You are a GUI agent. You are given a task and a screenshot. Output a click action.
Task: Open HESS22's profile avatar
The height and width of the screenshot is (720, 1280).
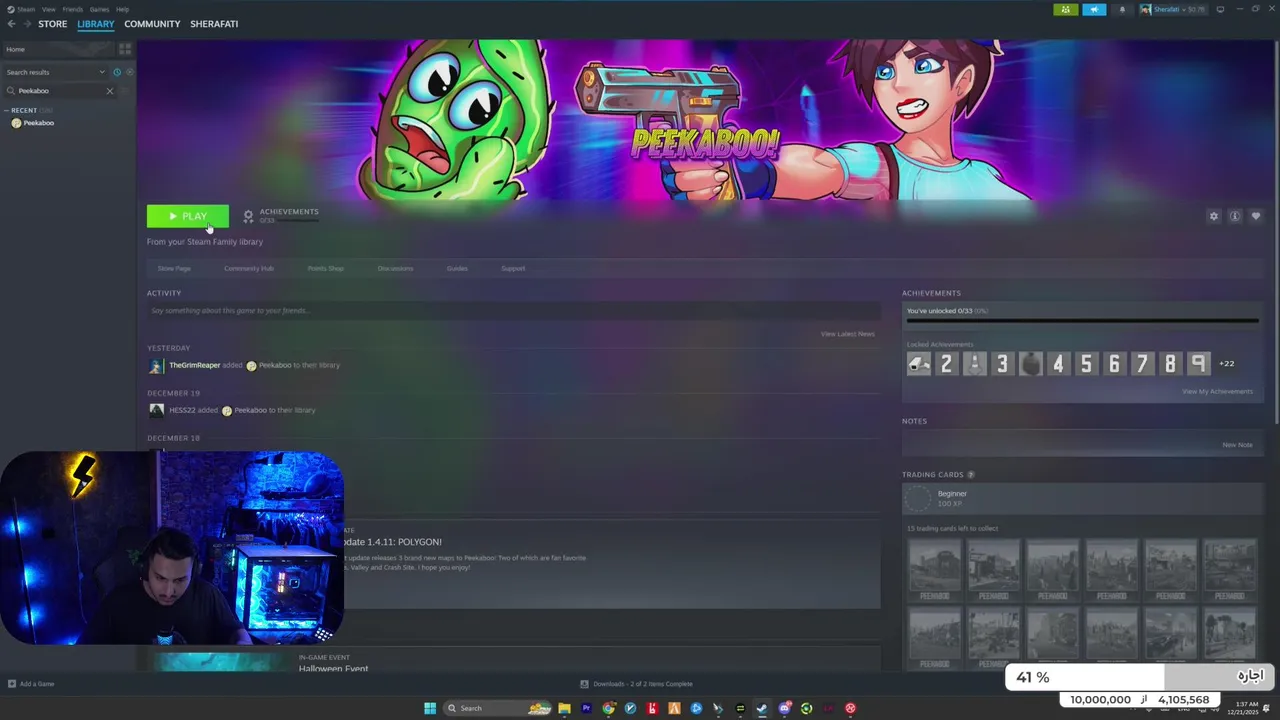[156, 410]
